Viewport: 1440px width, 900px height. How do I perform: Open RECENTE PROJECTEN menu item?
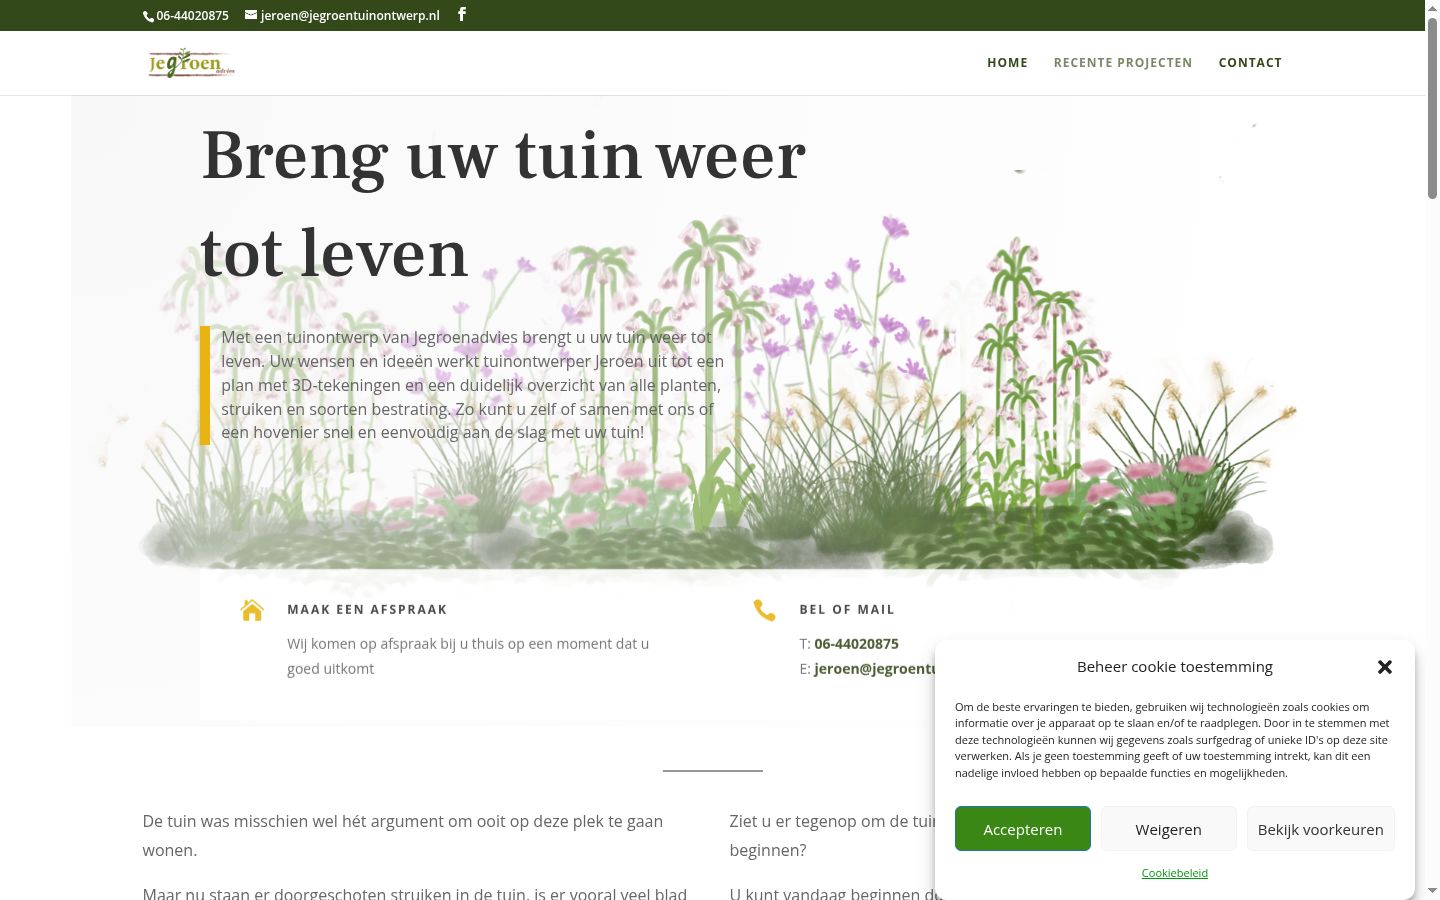pos(1123,62)
